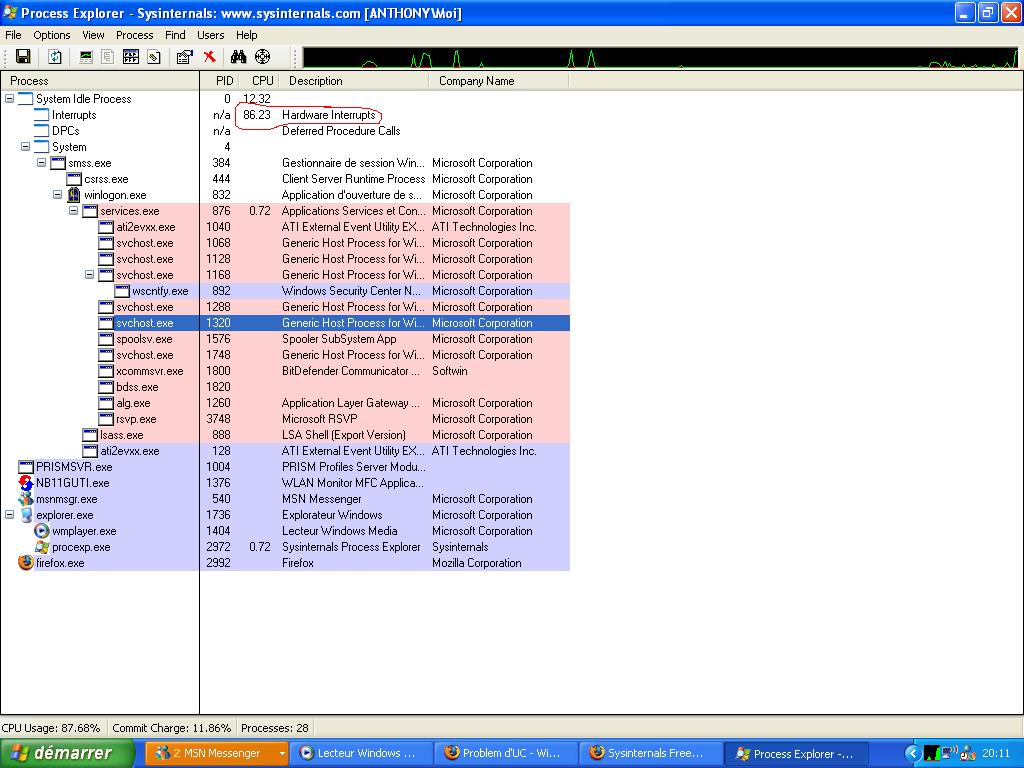Collapse svchost.exe node containing wscntfy.exe
Image resolution: width=1024 pixels, height=768 pixels.
[89, 275]
